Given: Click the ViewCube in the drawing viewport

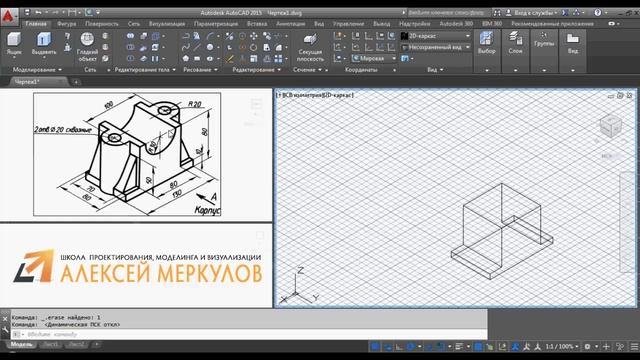Looking at the screenshot, I should pos(610,126).
